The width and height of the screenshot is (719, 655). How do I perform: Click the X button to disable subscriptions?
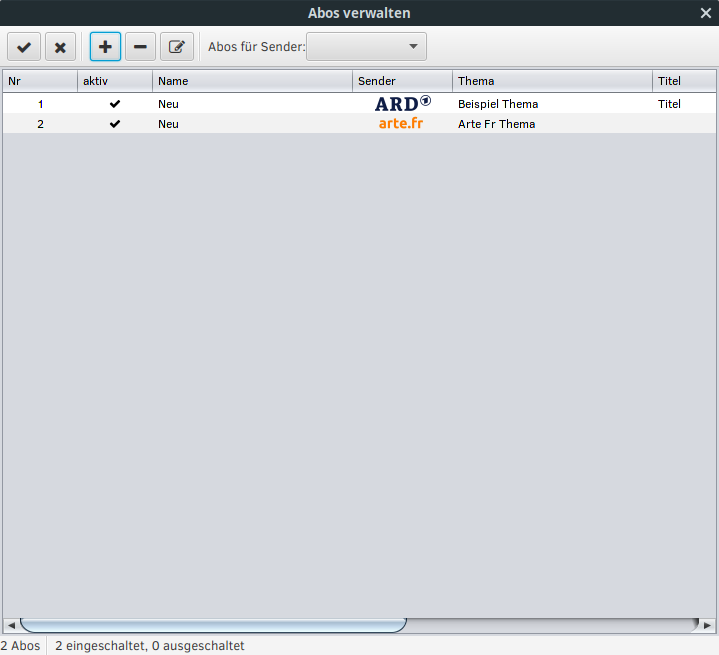tap(60, 47)
